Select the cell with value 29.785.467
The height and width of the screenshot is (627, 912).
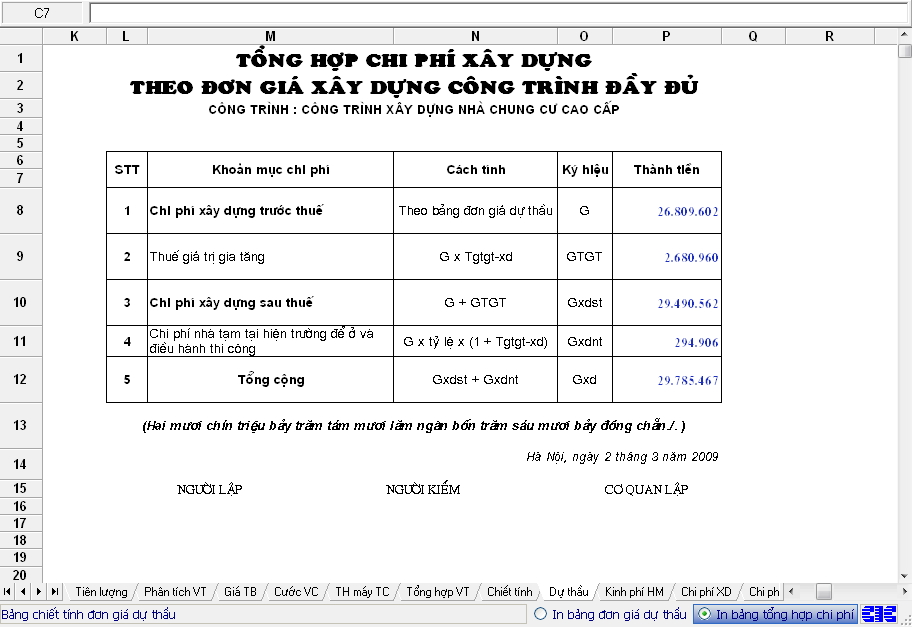coord(667,380)
